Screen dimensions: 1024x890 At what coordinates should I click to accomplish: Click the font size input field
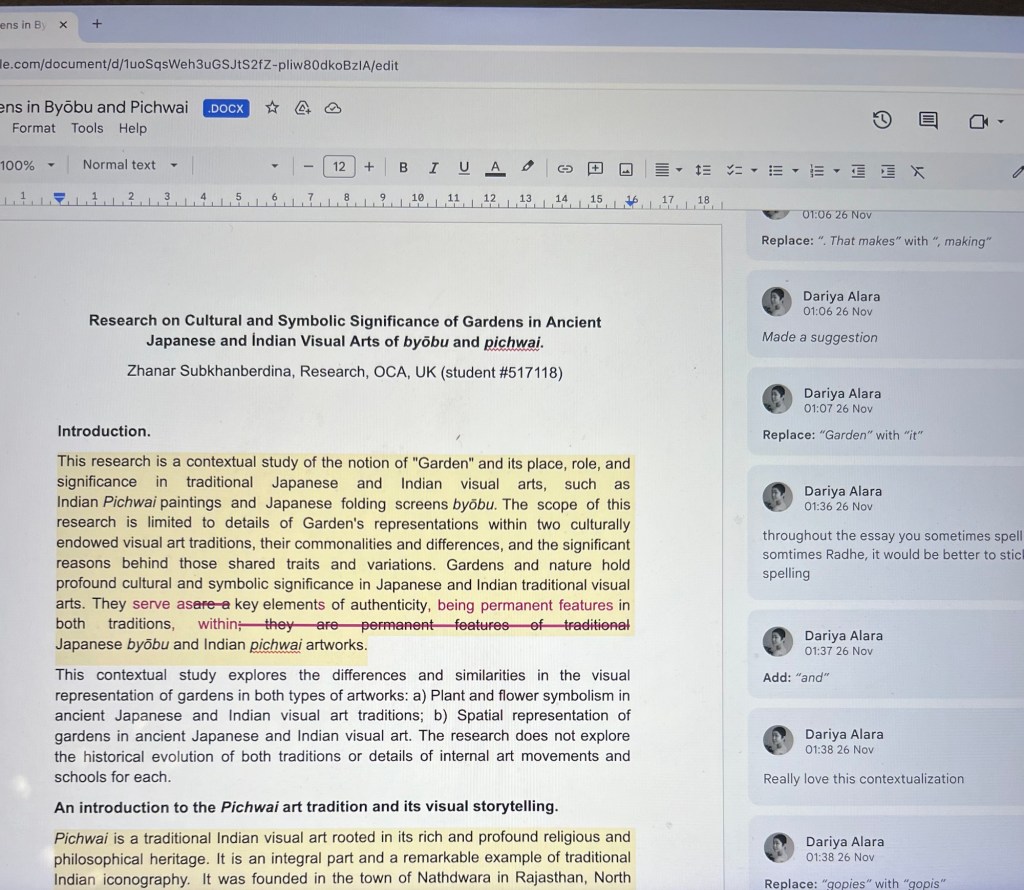point(339,167)
